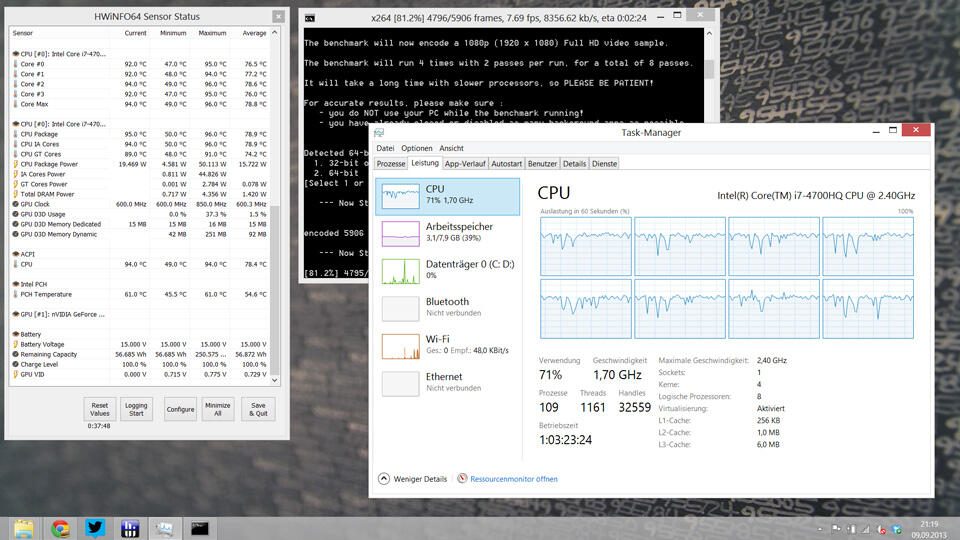960x540 pixels.
Task: Switch to the Dienste tab
Action: [604, 163]
